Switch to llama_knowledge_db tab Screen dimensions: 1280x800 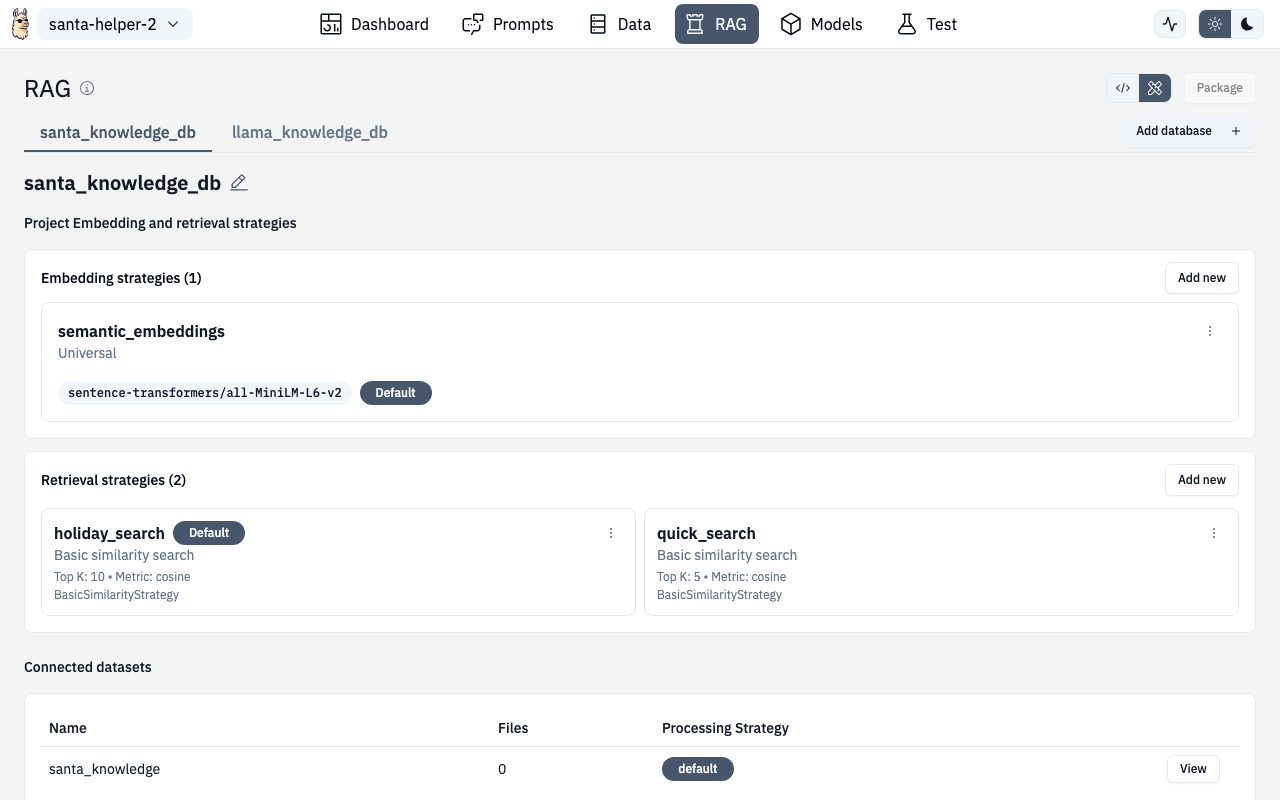pos(310,132)
